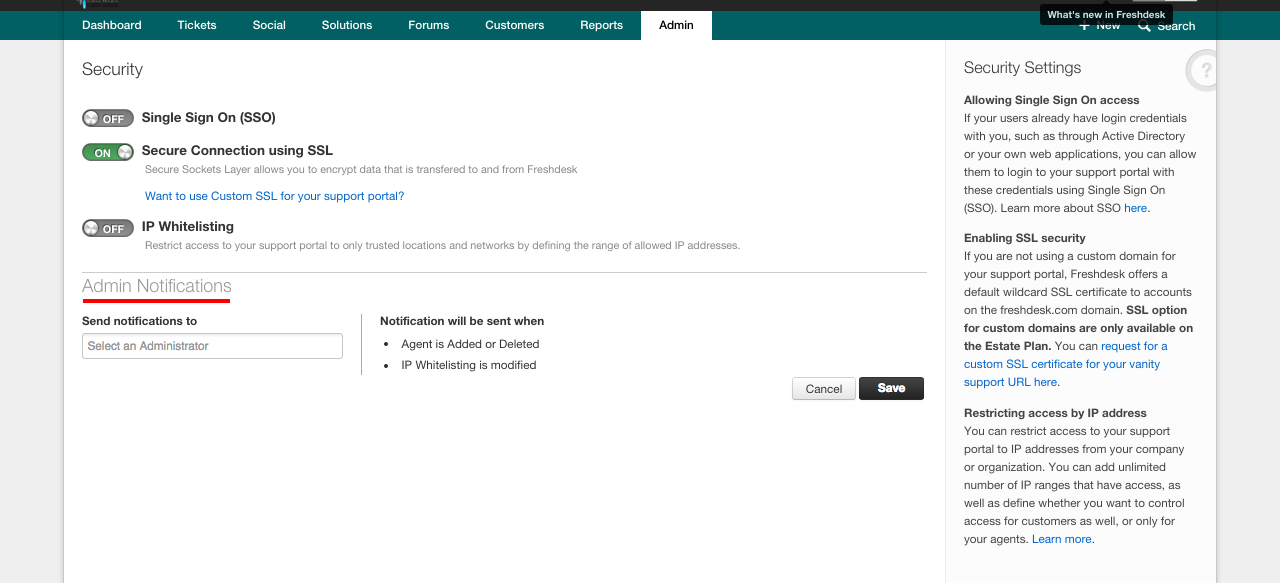This screenshot has width=1280, height=583.
Task: Turn off Secure Connection using SSL
Action: [107, 152]
